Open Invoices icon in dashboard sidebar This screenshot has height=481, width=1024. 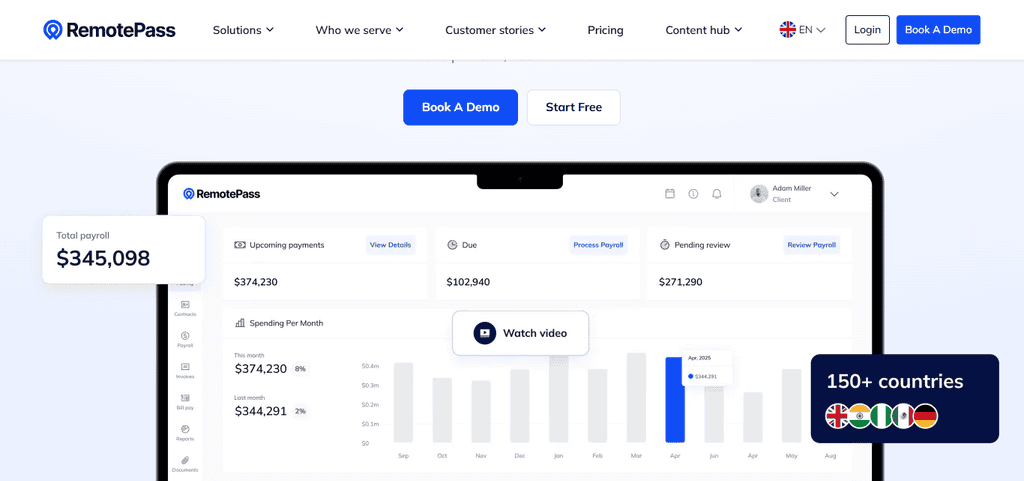tap(185, 367)
